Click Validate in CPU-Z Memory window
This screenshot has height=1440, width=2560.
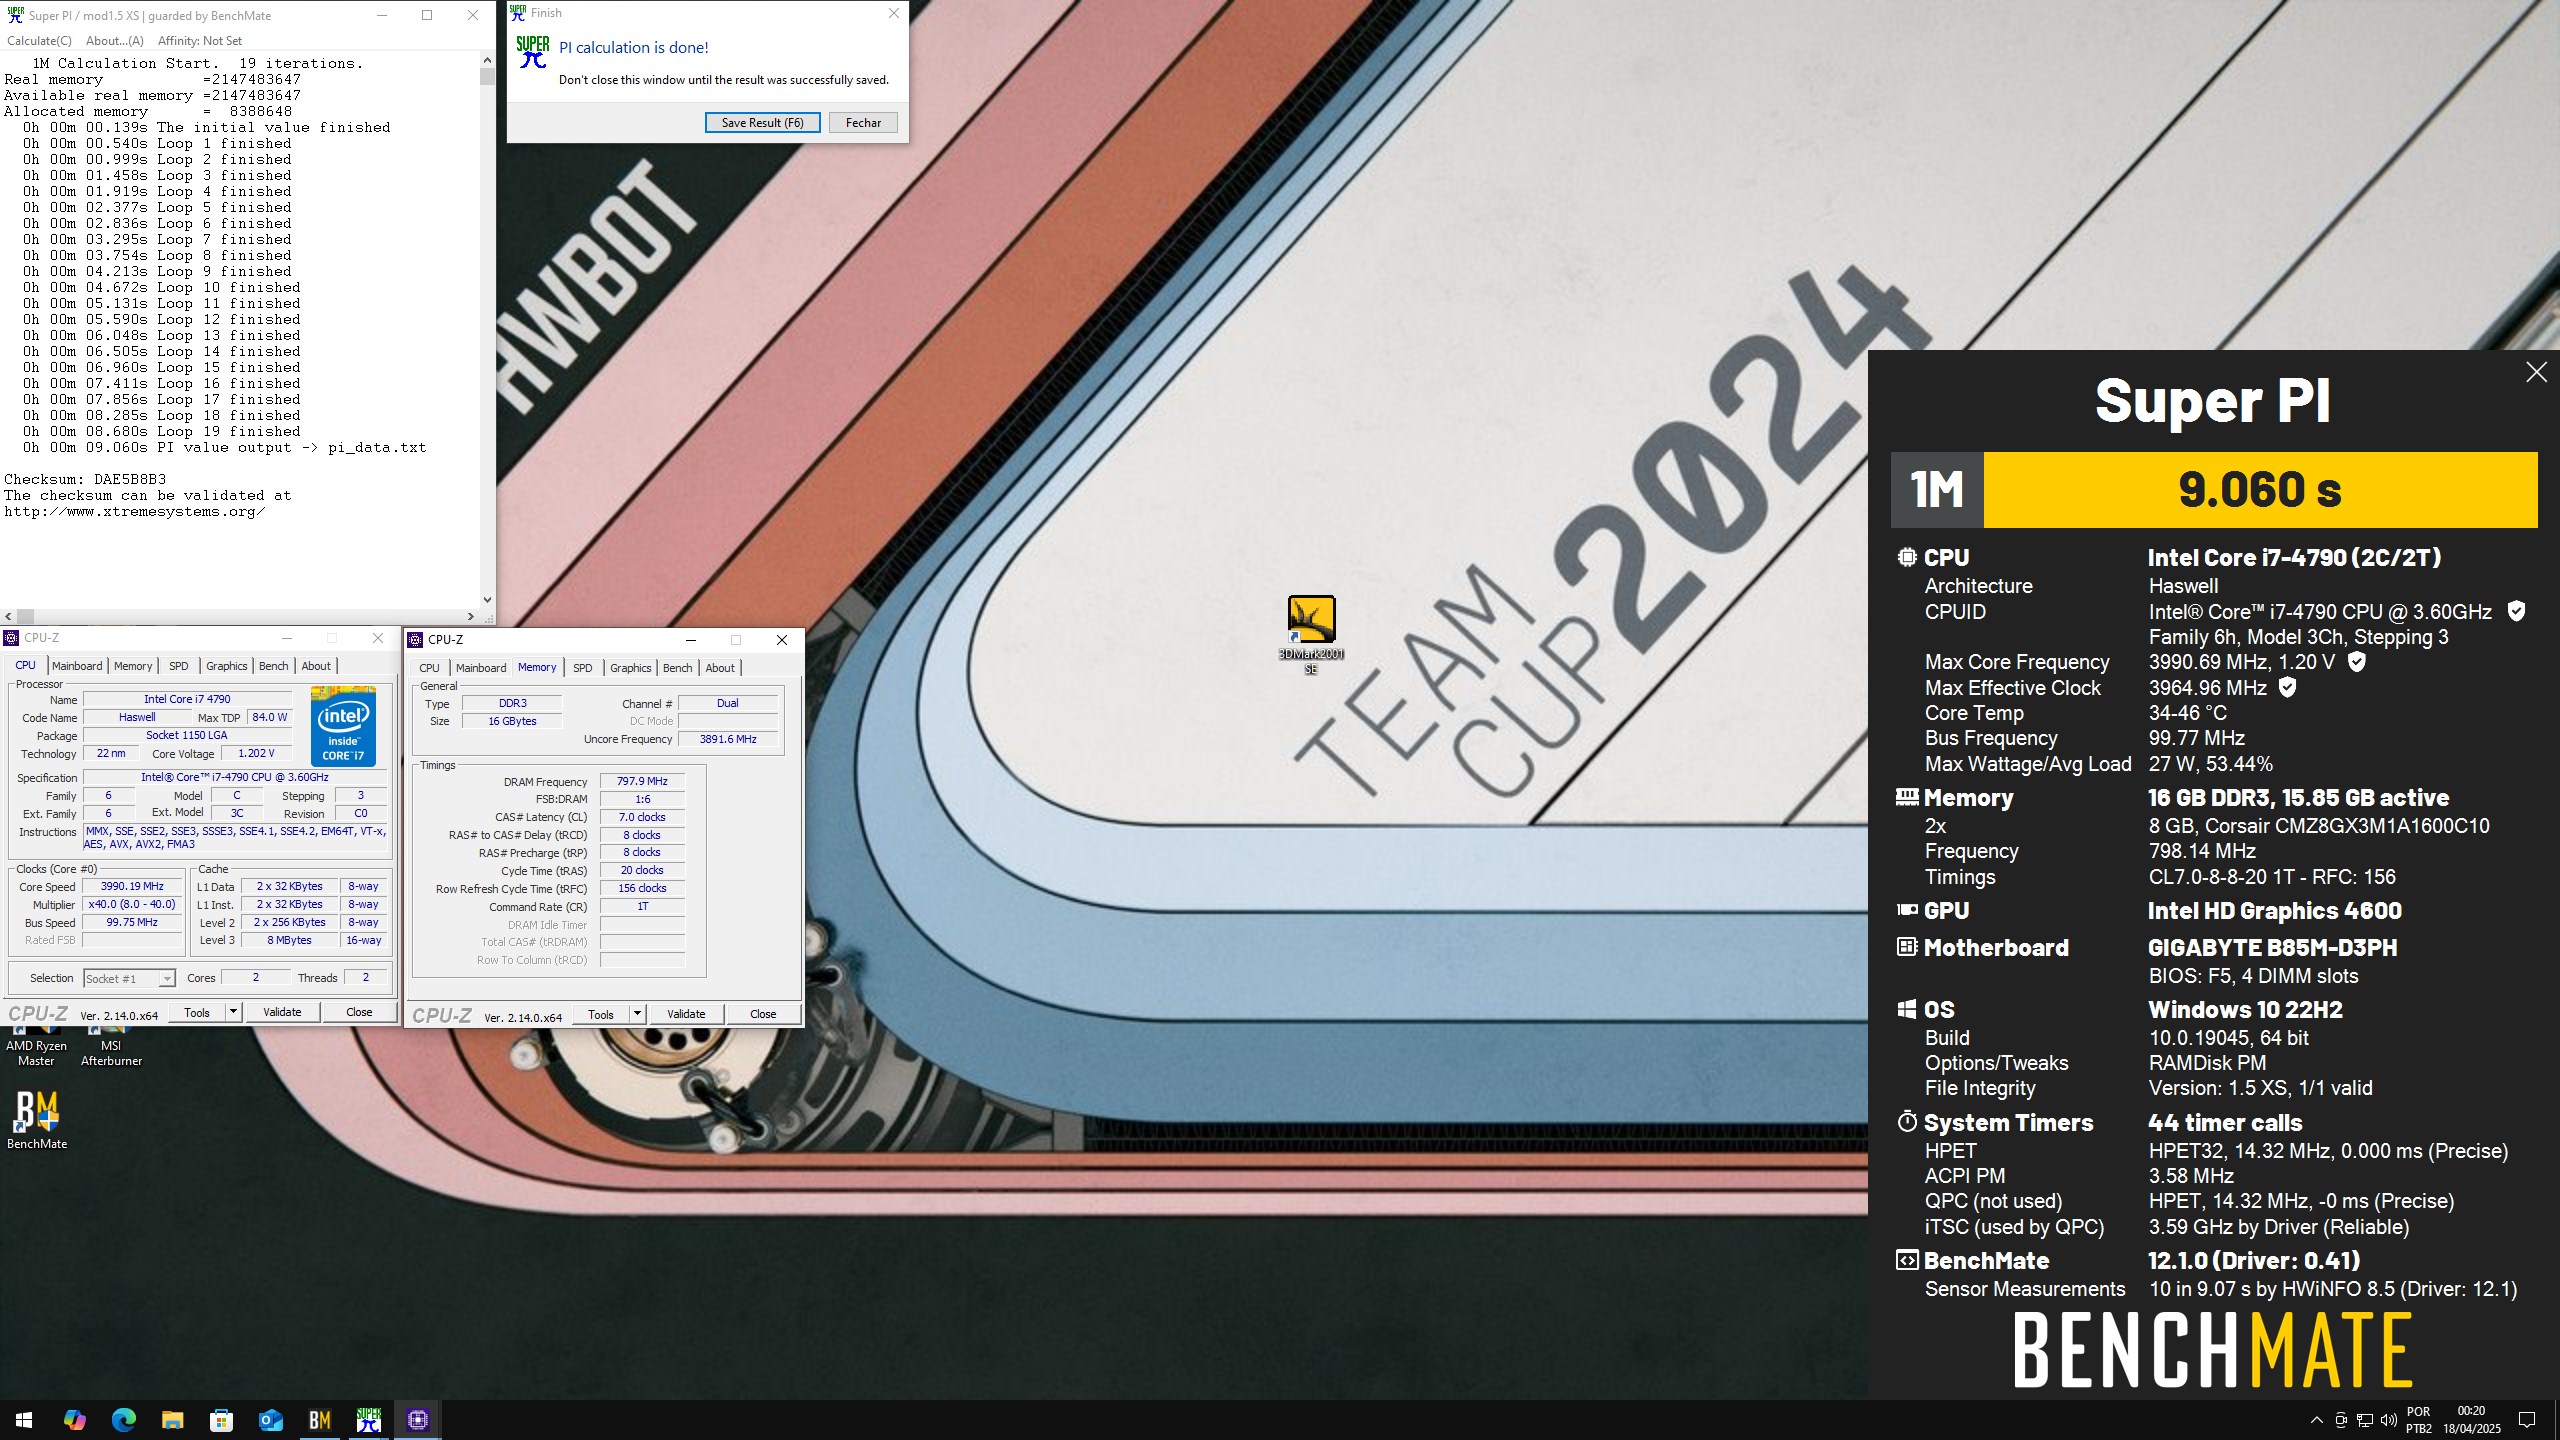coord(686,1014)
